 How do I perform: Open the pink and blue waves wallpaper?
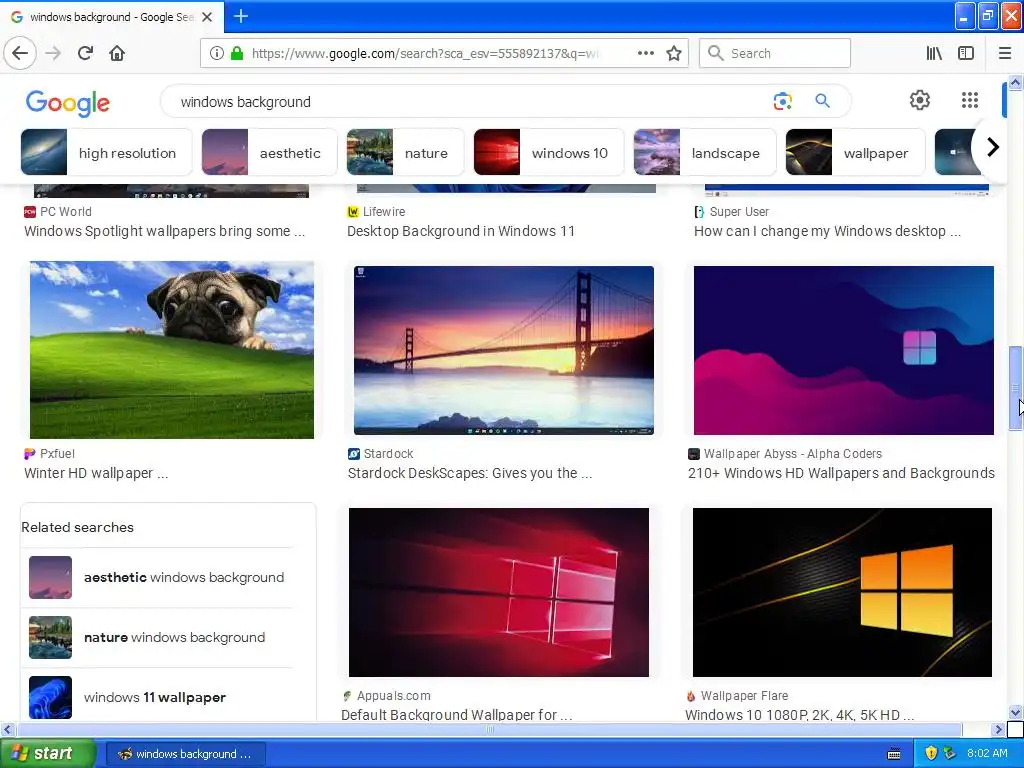[844, 350]
